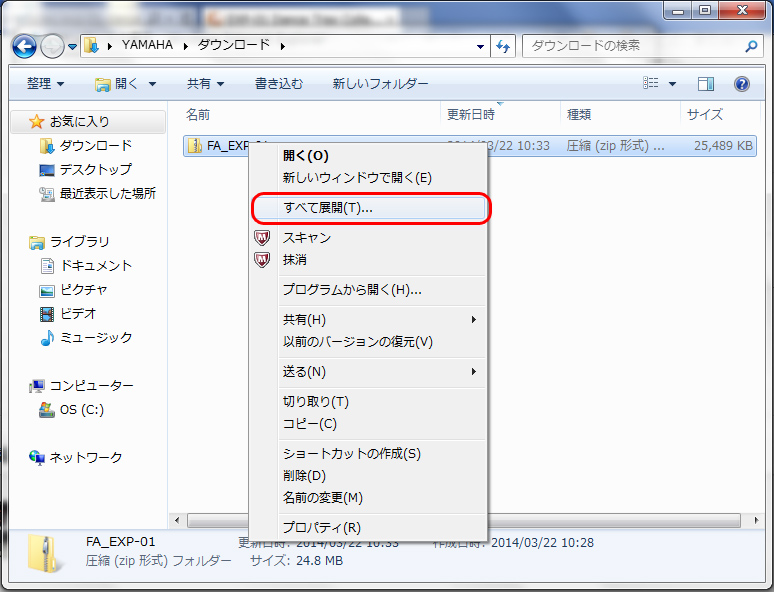Select コンピューター in the navigation pane
The height and width of the screenshot is (592, 774).
pyautogui.click(x=91, y=386)
